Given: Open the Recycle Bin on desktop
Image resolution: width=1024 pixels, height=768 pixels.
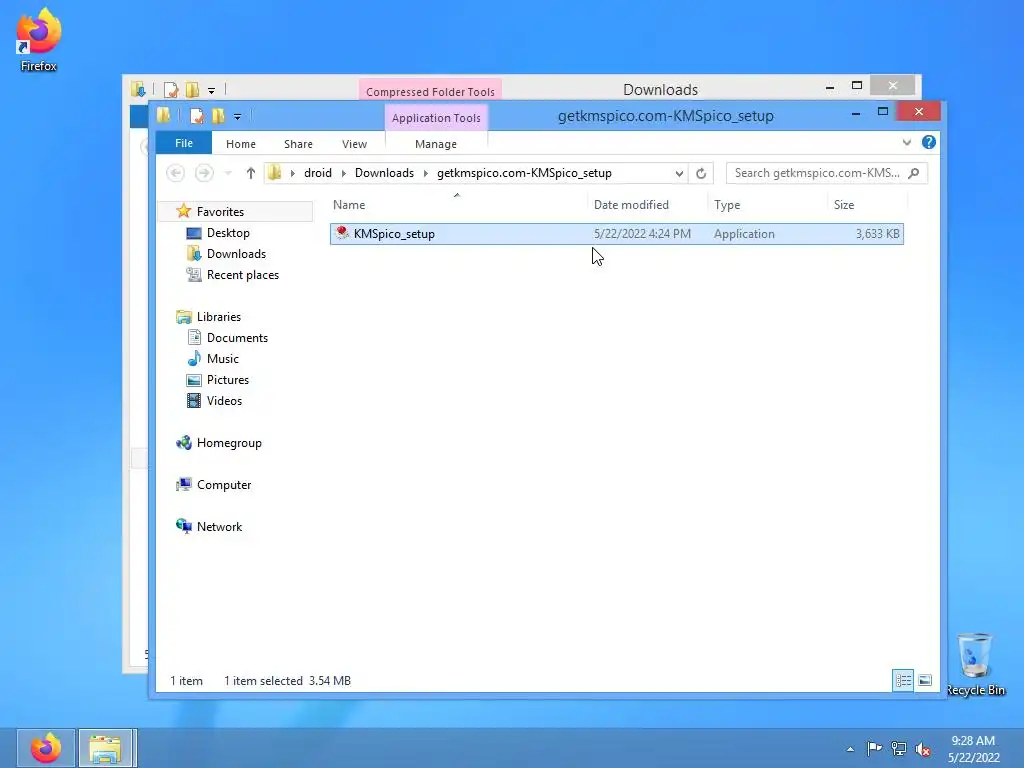Looking at the screenshot, I should point(975,664).
